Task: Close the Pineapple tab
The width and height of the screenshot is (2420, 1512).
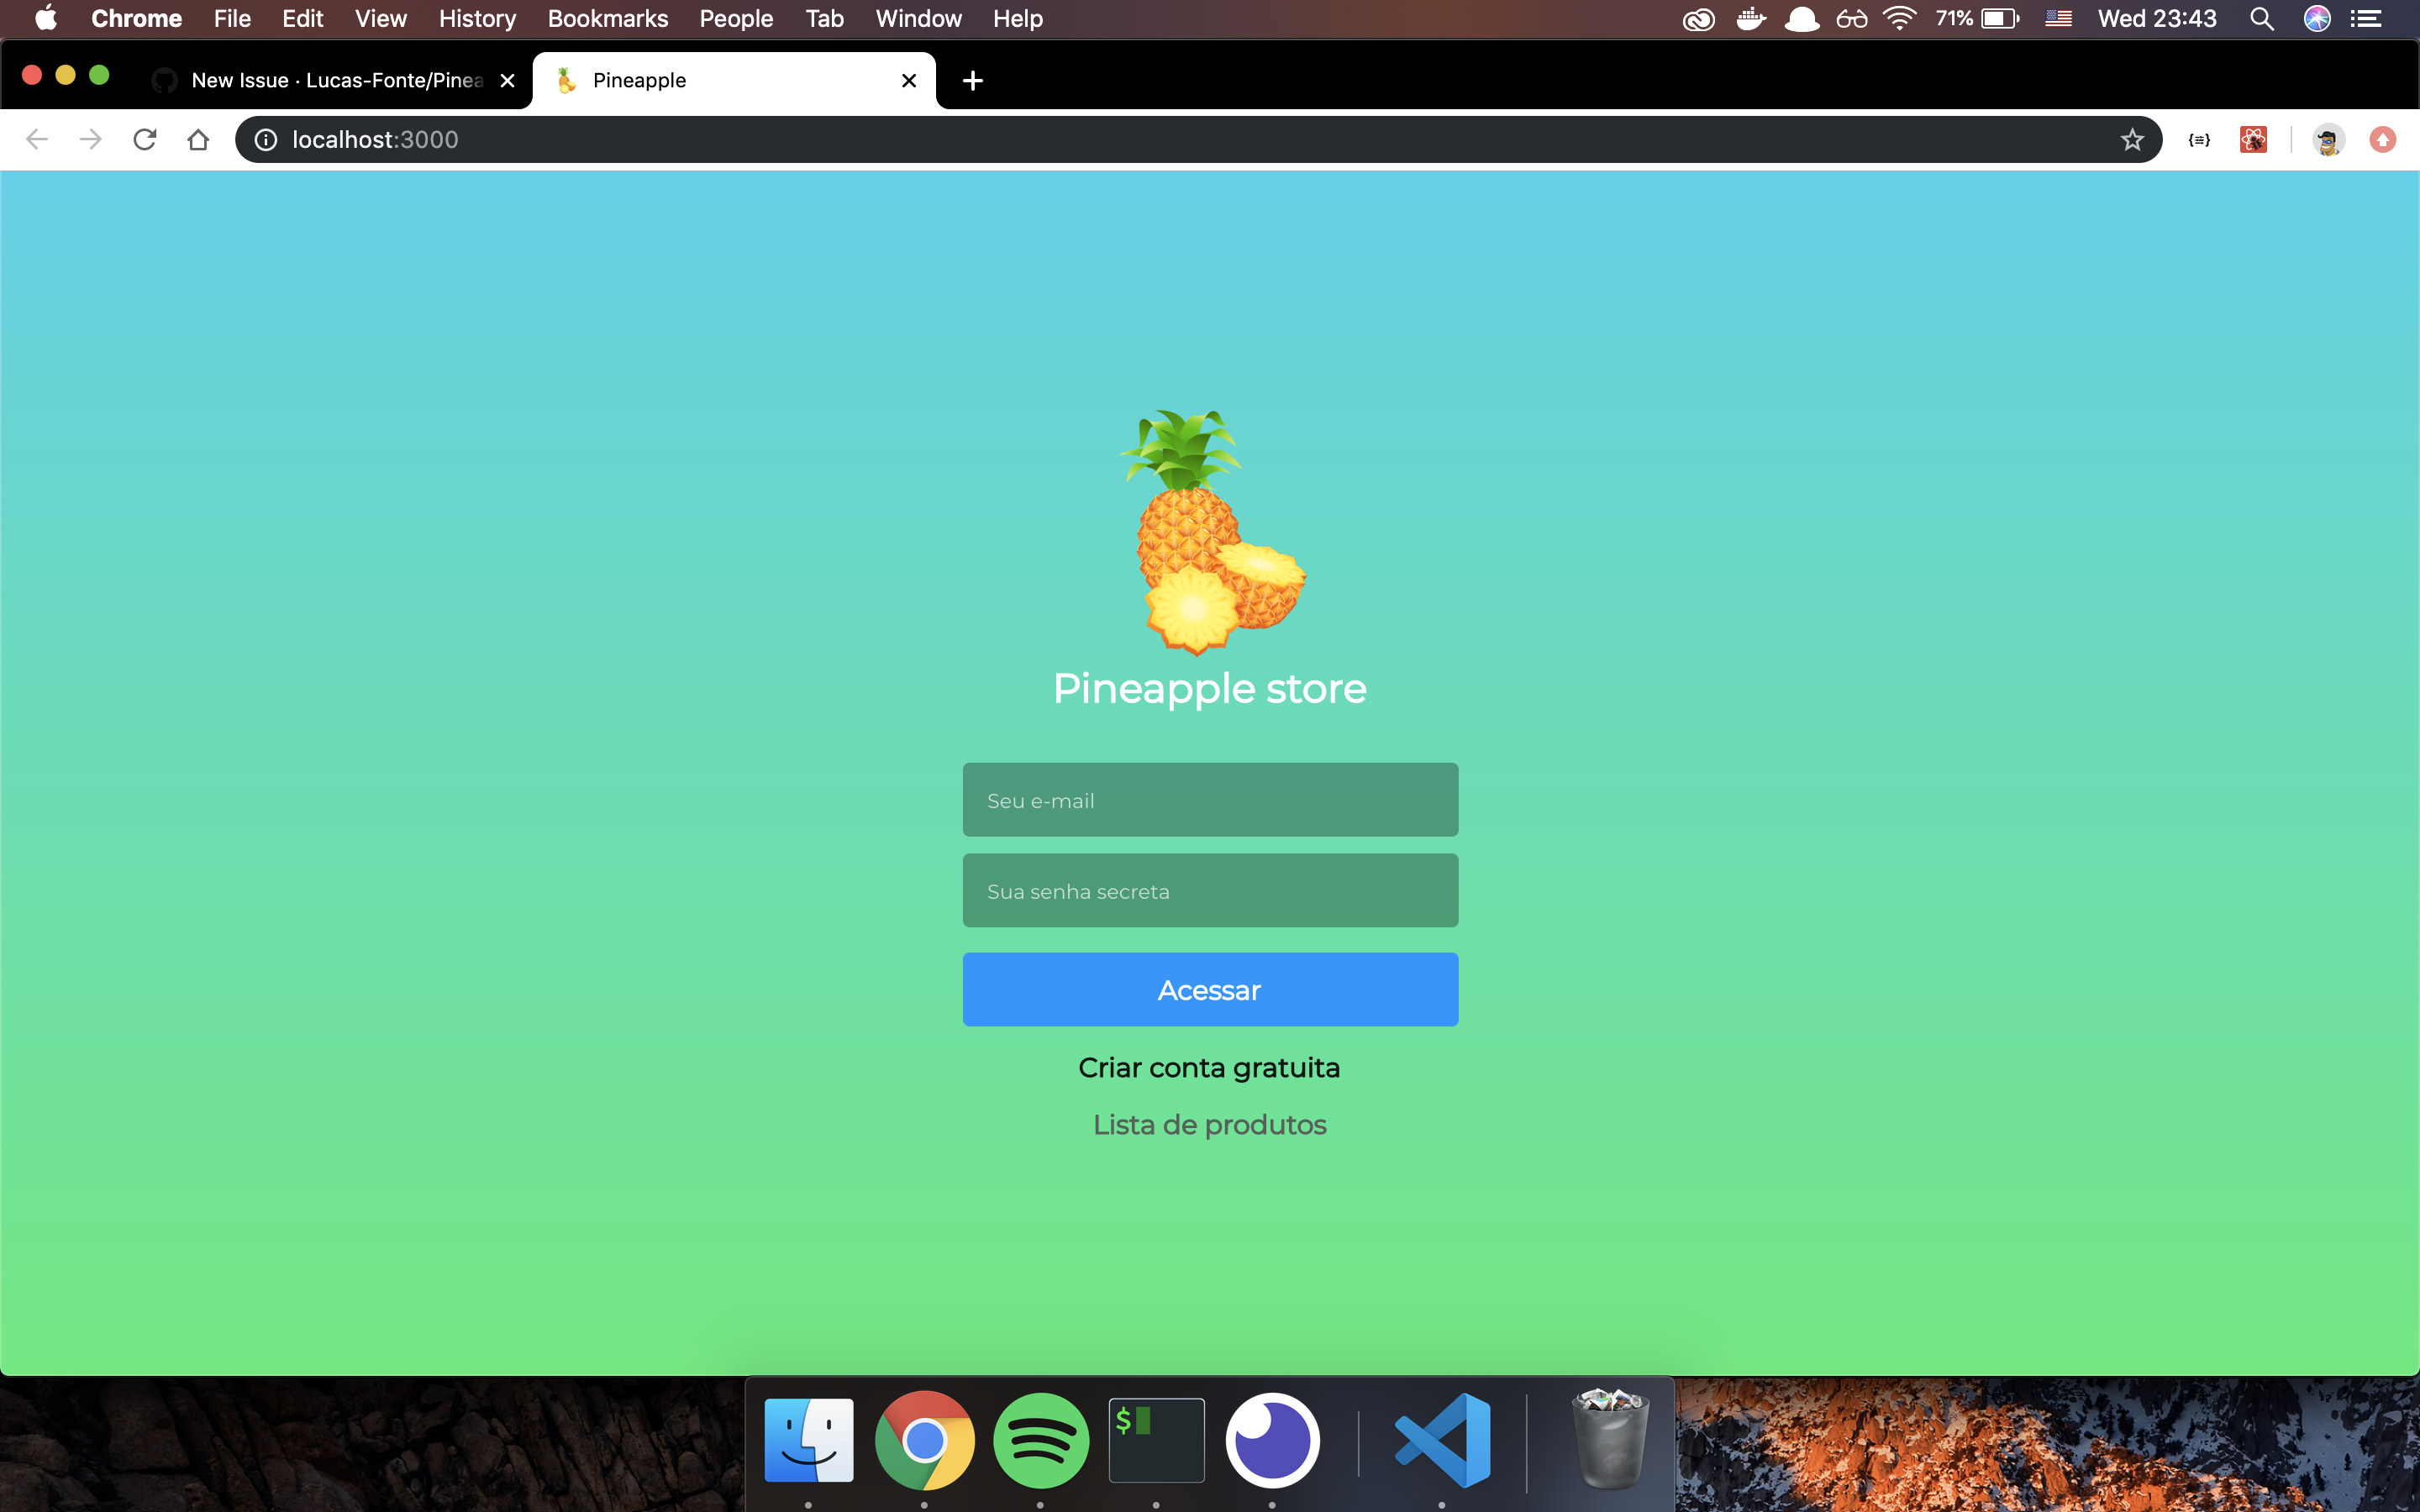Action: [x=909, y=80]
